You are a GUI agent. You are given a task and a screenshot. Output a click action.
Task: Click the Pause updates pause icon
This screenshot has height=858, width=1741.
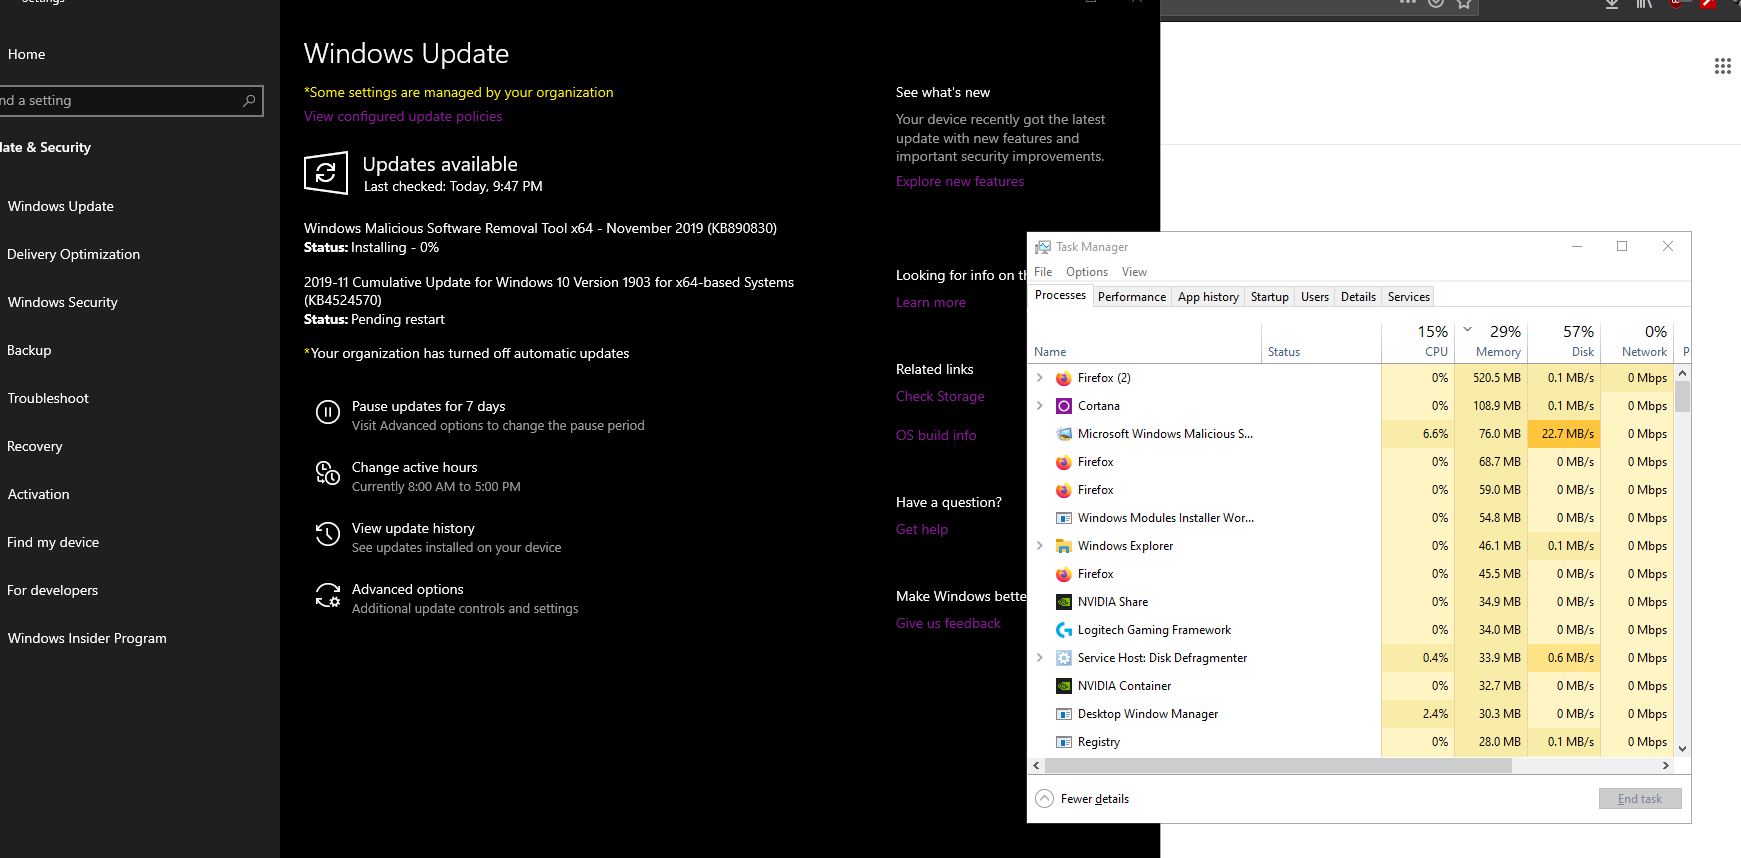tap(328, 412)
